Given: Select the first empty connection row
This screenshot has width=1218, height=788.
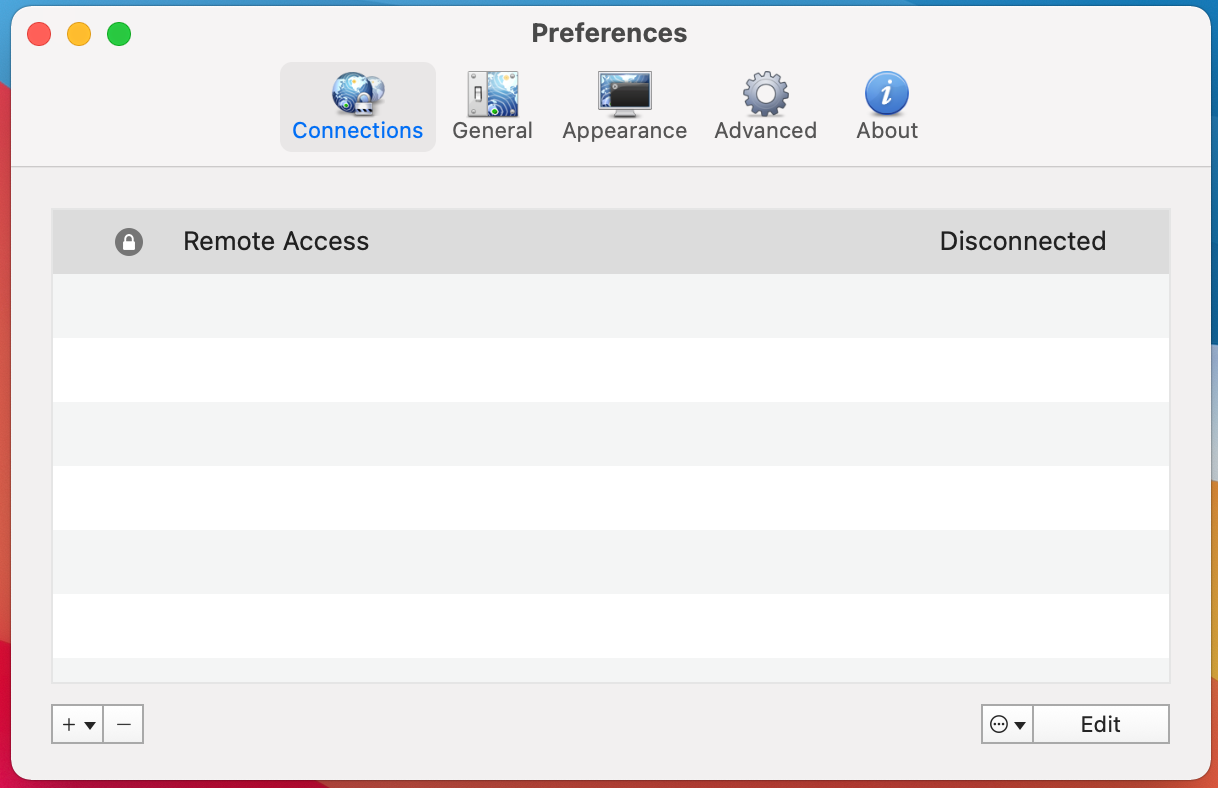Looking at the screenshot, I should 610,305.
